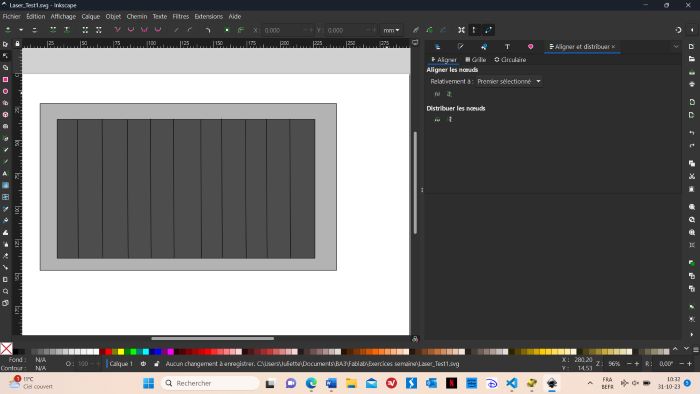Click the Break path at nodes icon
Image resolution: width=700 pixels, height=394 pixels.
point(67,30)
